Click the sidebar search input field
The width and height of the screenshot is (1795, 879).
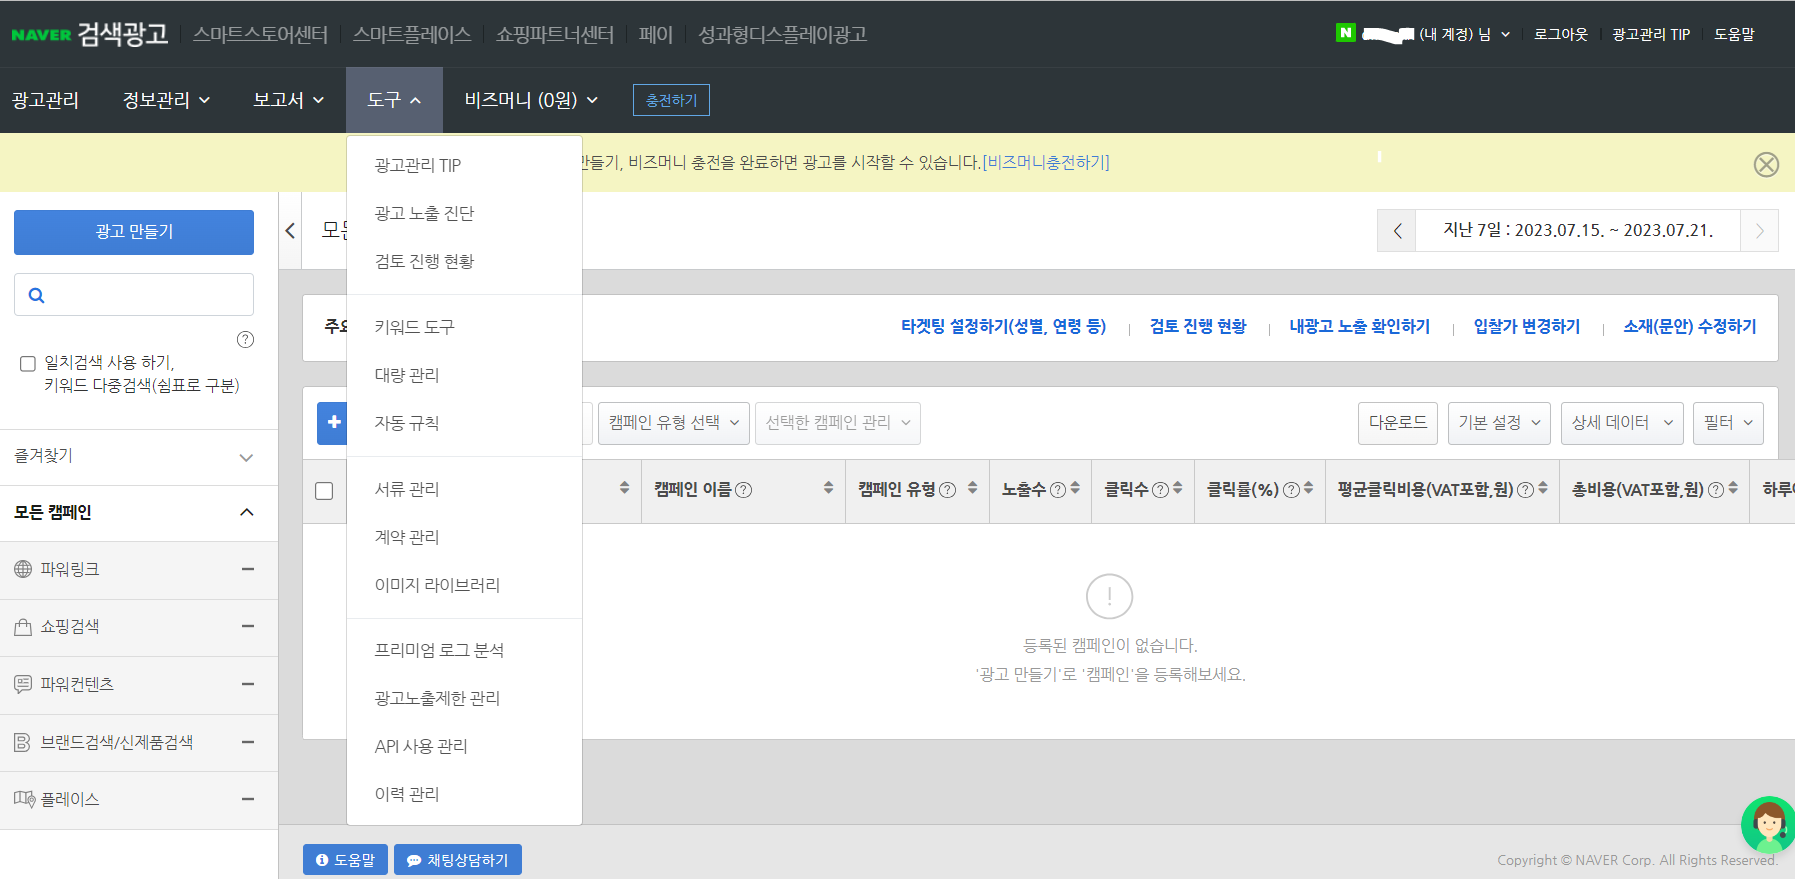134,295
